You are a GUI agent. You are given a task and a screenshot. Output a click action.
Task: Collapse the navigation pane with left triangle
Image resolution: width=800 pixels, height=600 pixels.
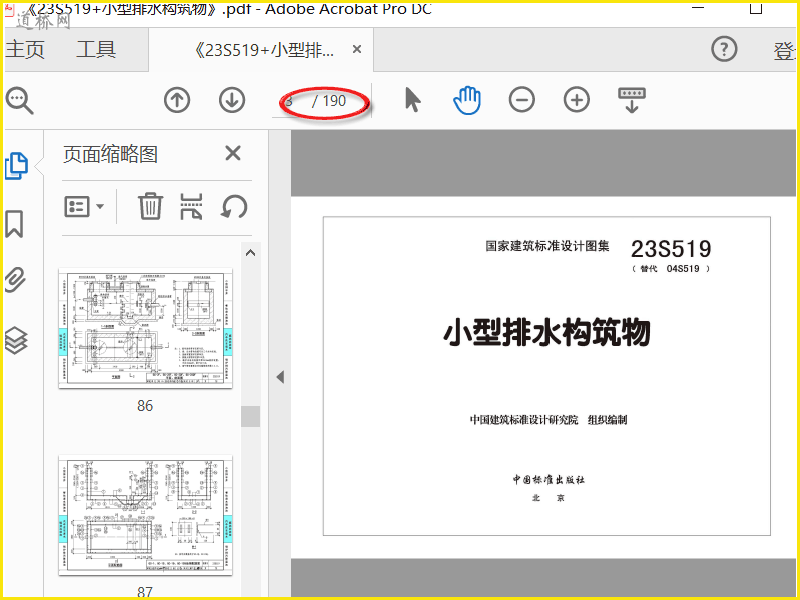click(x=280, y=377)
